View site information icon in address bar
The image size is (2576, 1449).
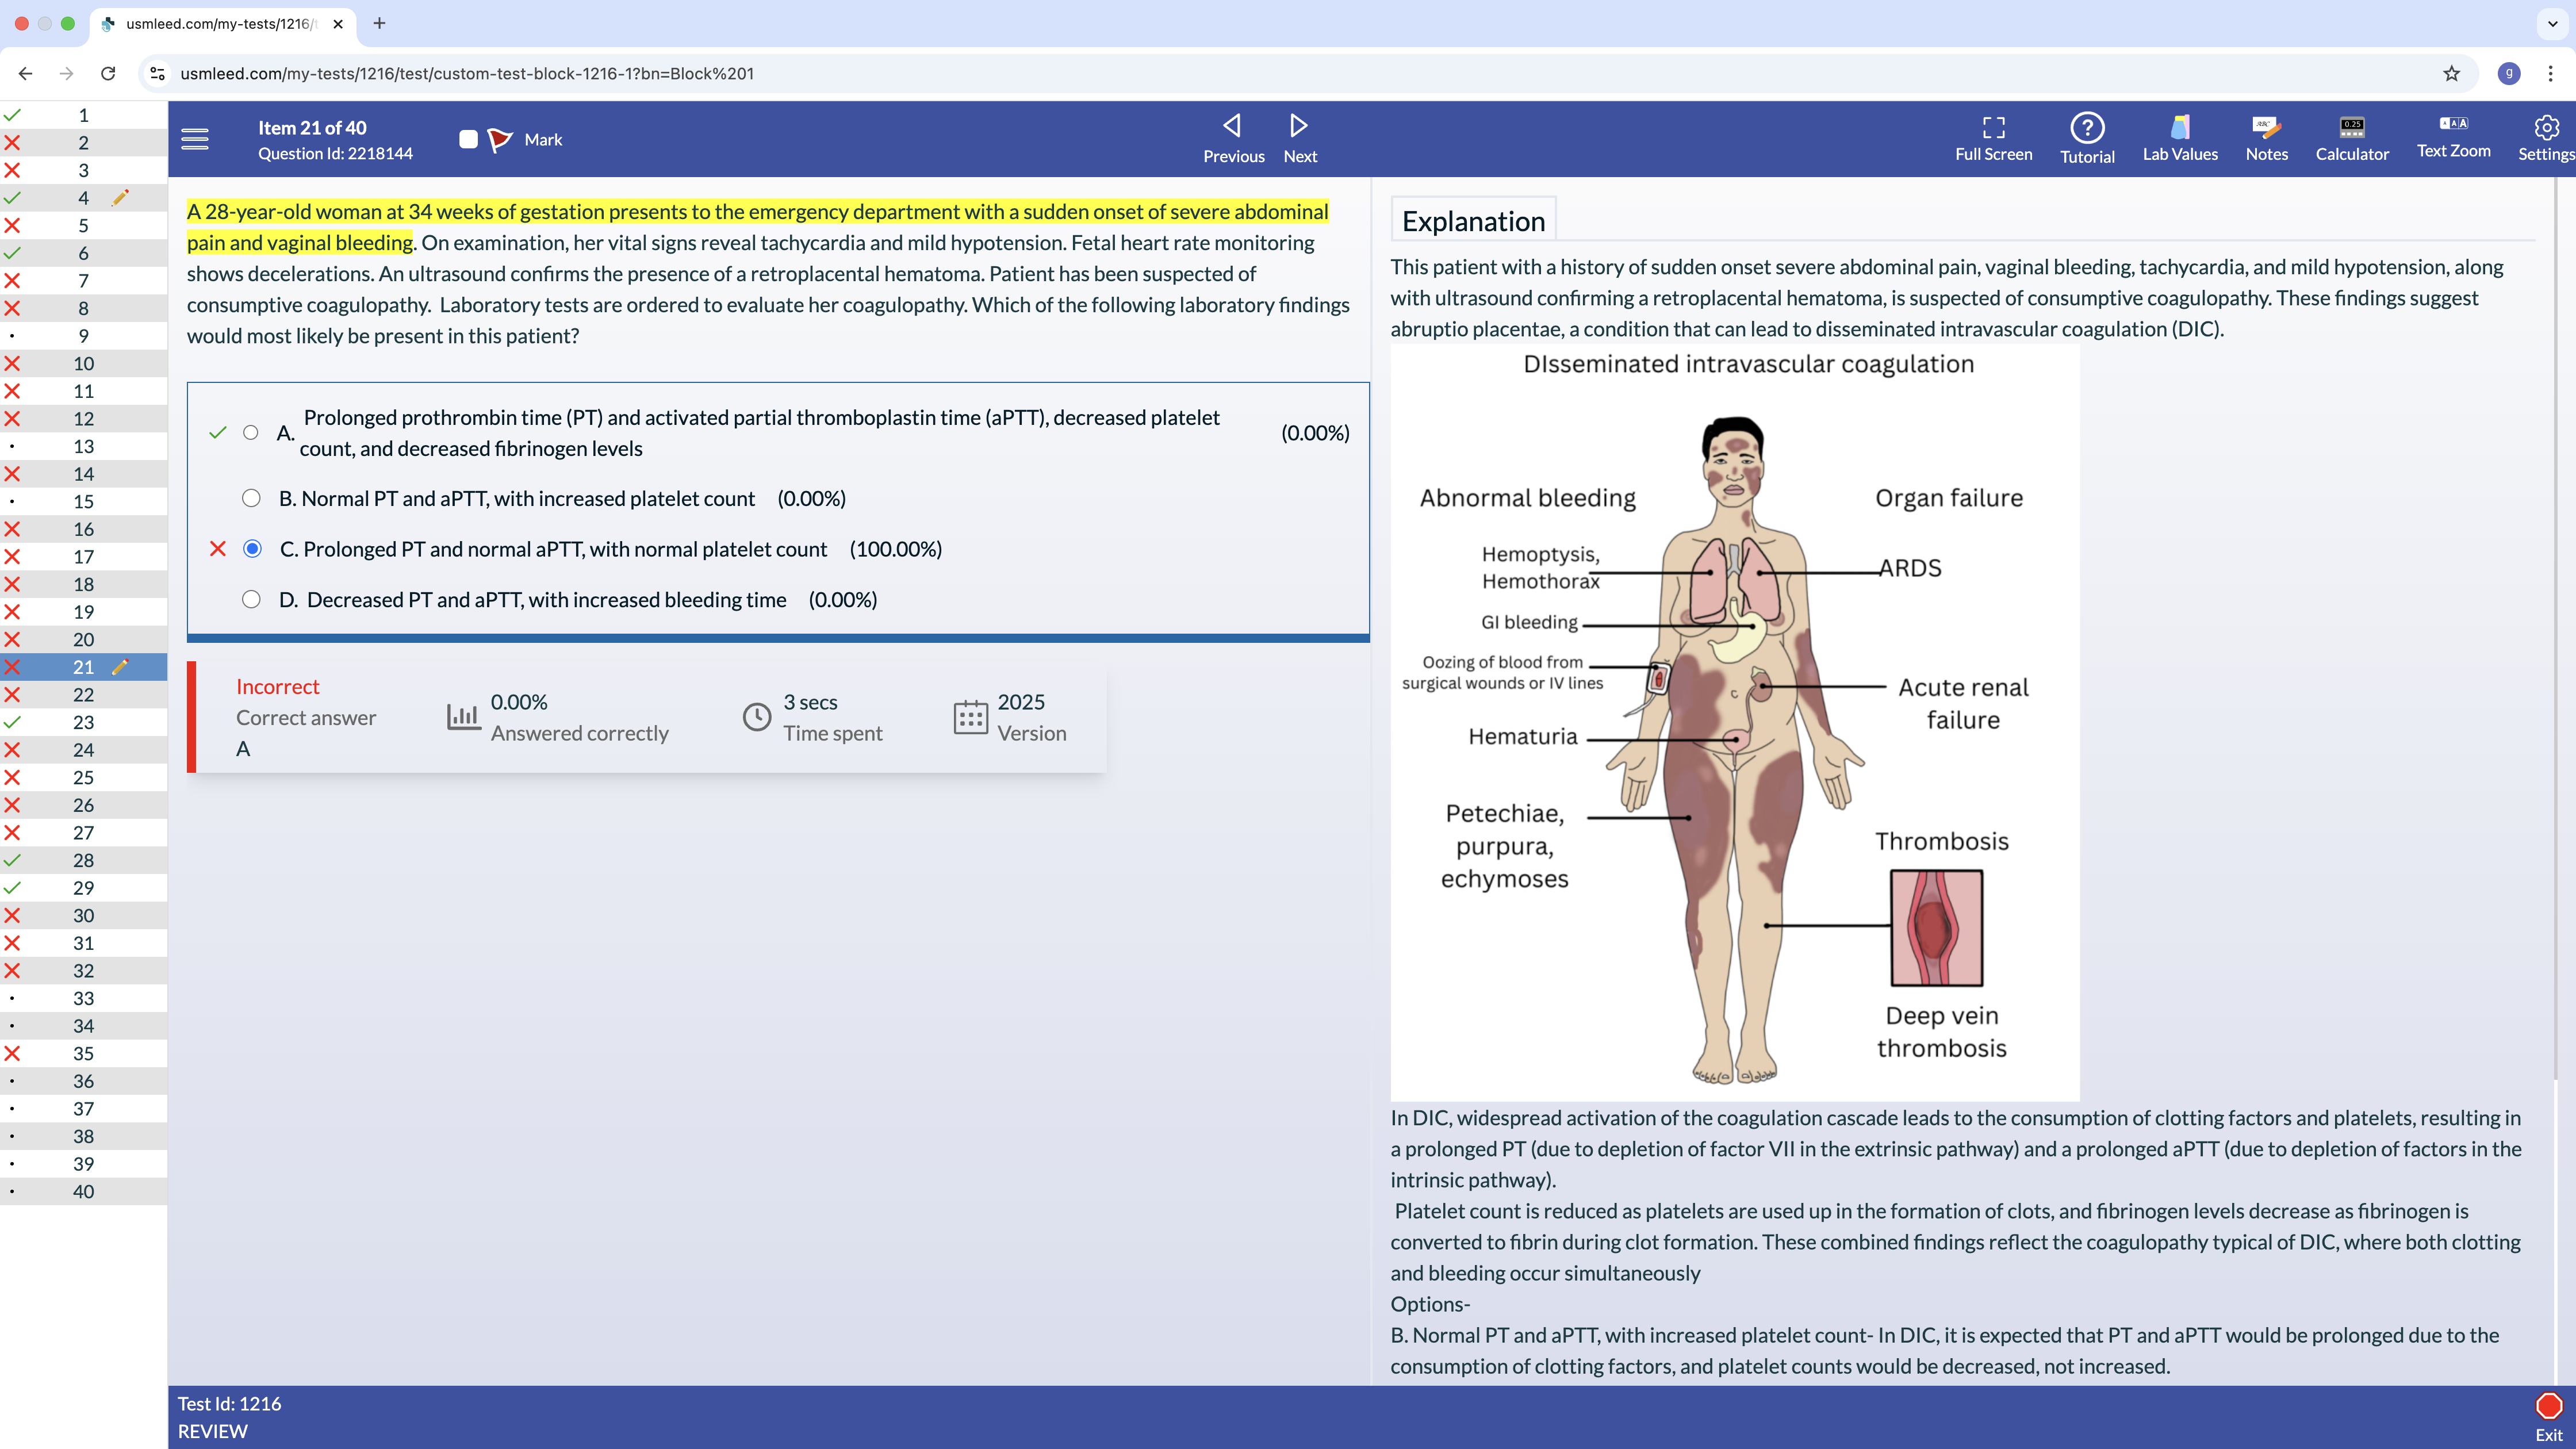[x=157, y=73]
